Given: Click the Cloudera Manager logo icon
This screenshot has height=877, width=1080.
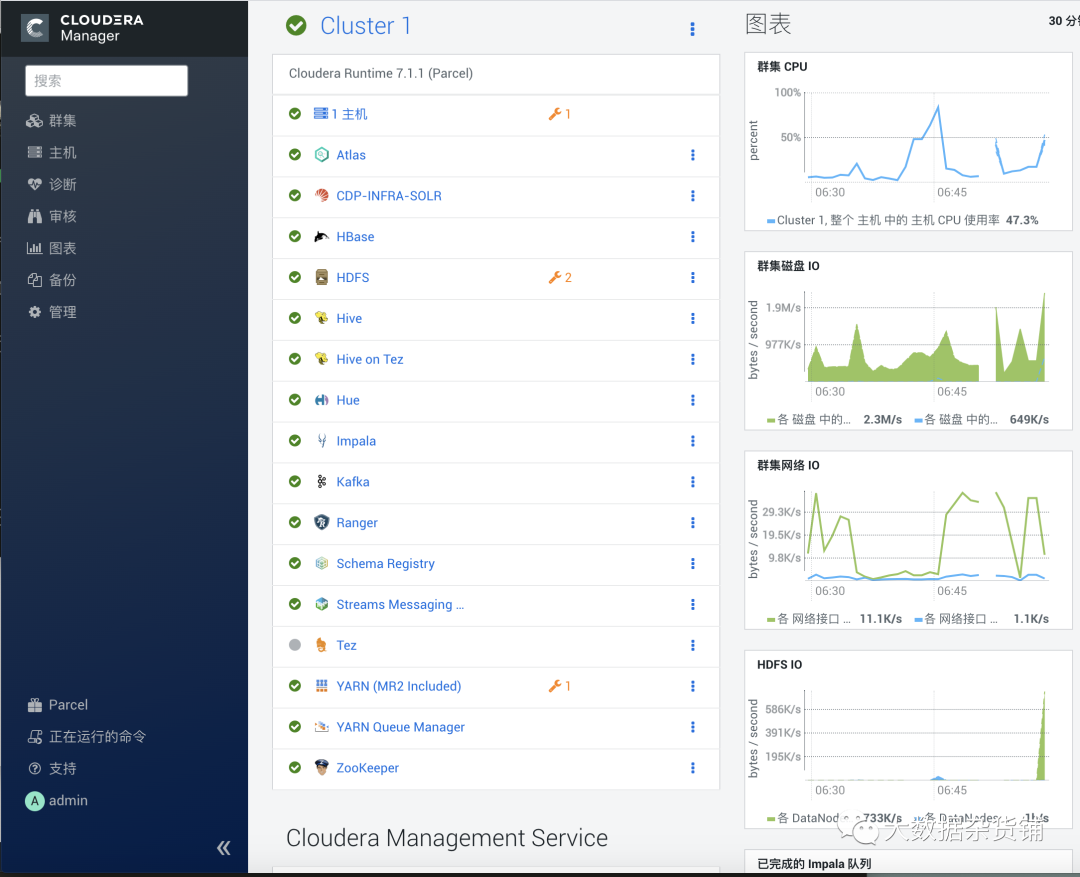Looking at the screenshot, I should pos(34,28).
